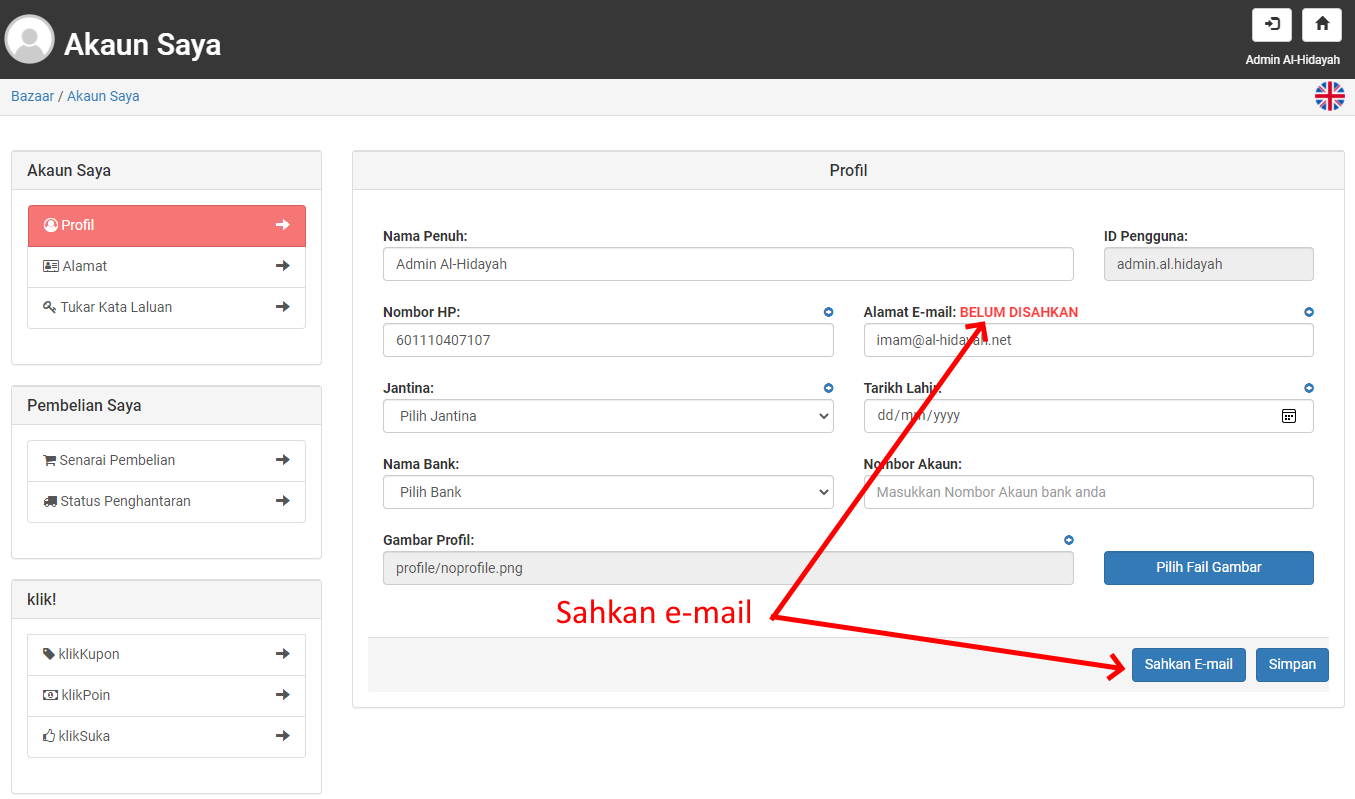The height and width of the screenshot is (799, 1355).
Task: Open Senarai Pembelian list
Action: click(166, 460)
